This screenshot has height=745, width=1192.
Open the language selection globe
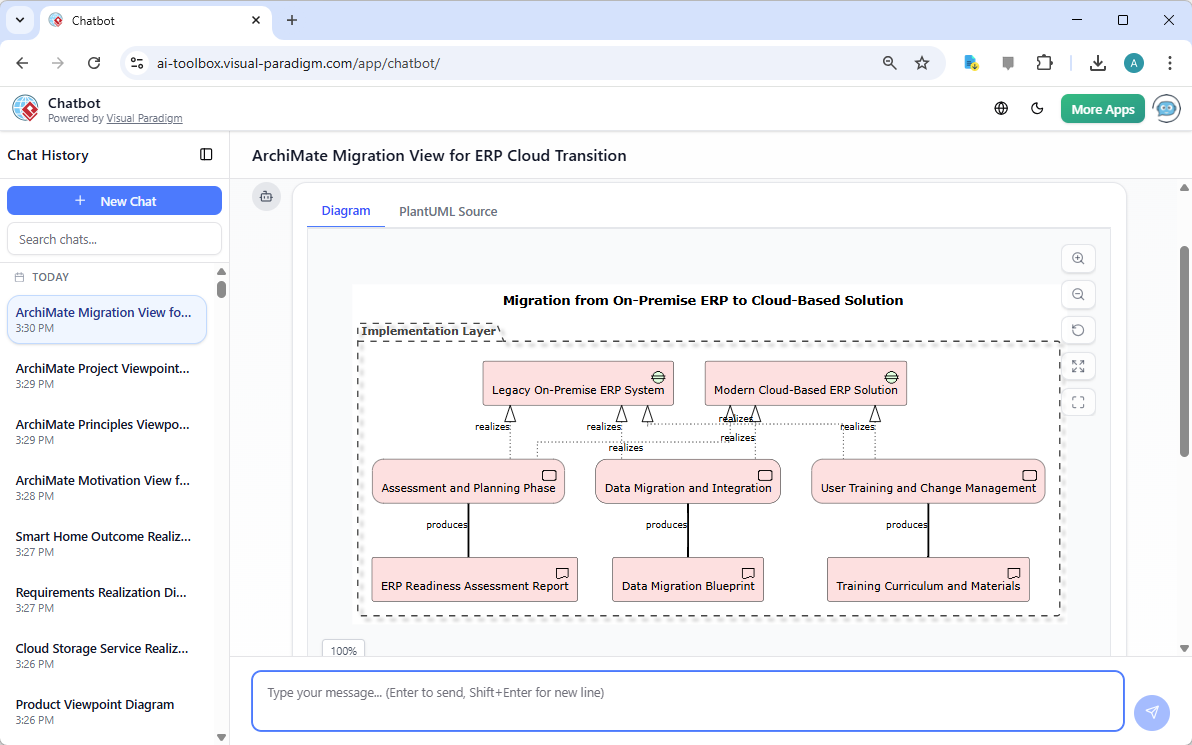point(1001,108)
